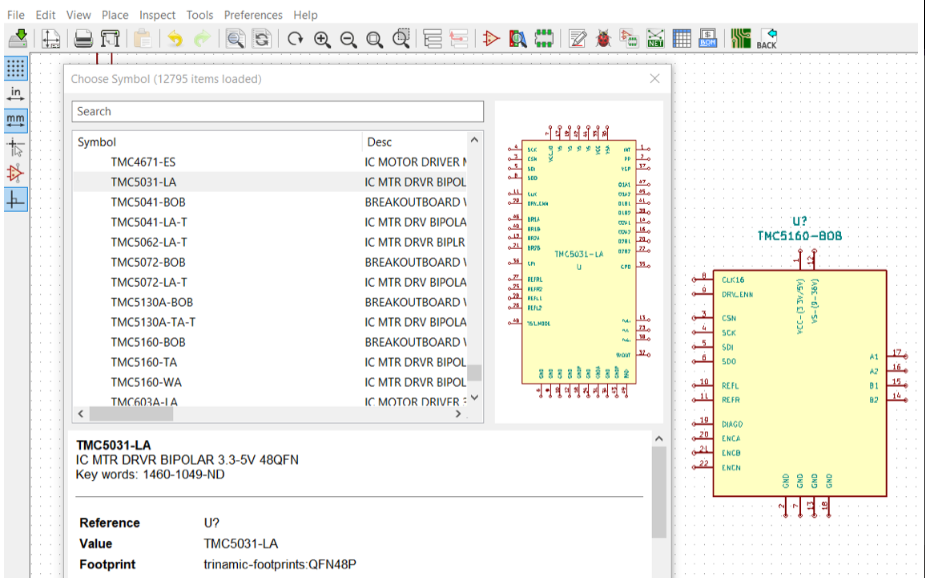Click horizontal scrollbar left arrow in list
Image resolution: width=925 pixels, height=578 pixels.
[x=81, y=414]
